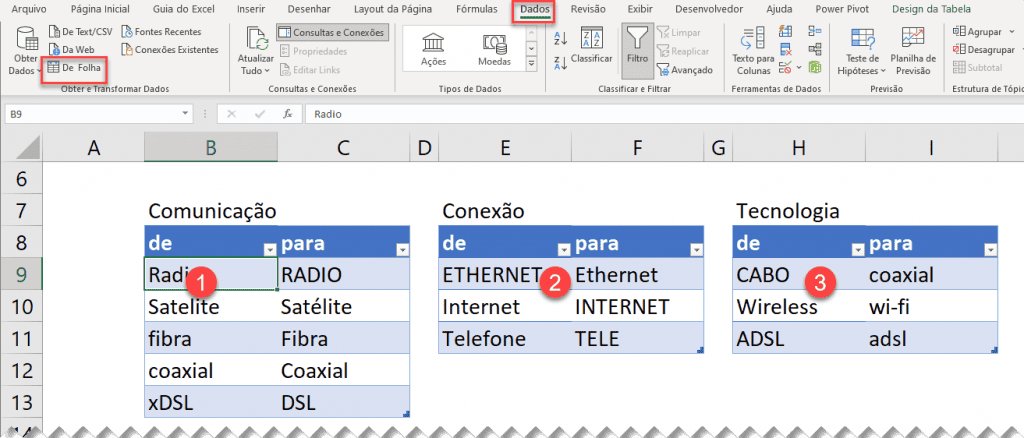Toggle the Consultas e Conexões pane
This screenshot has width=1024, height=438.
pyautogui.click(x=333, y=32)
